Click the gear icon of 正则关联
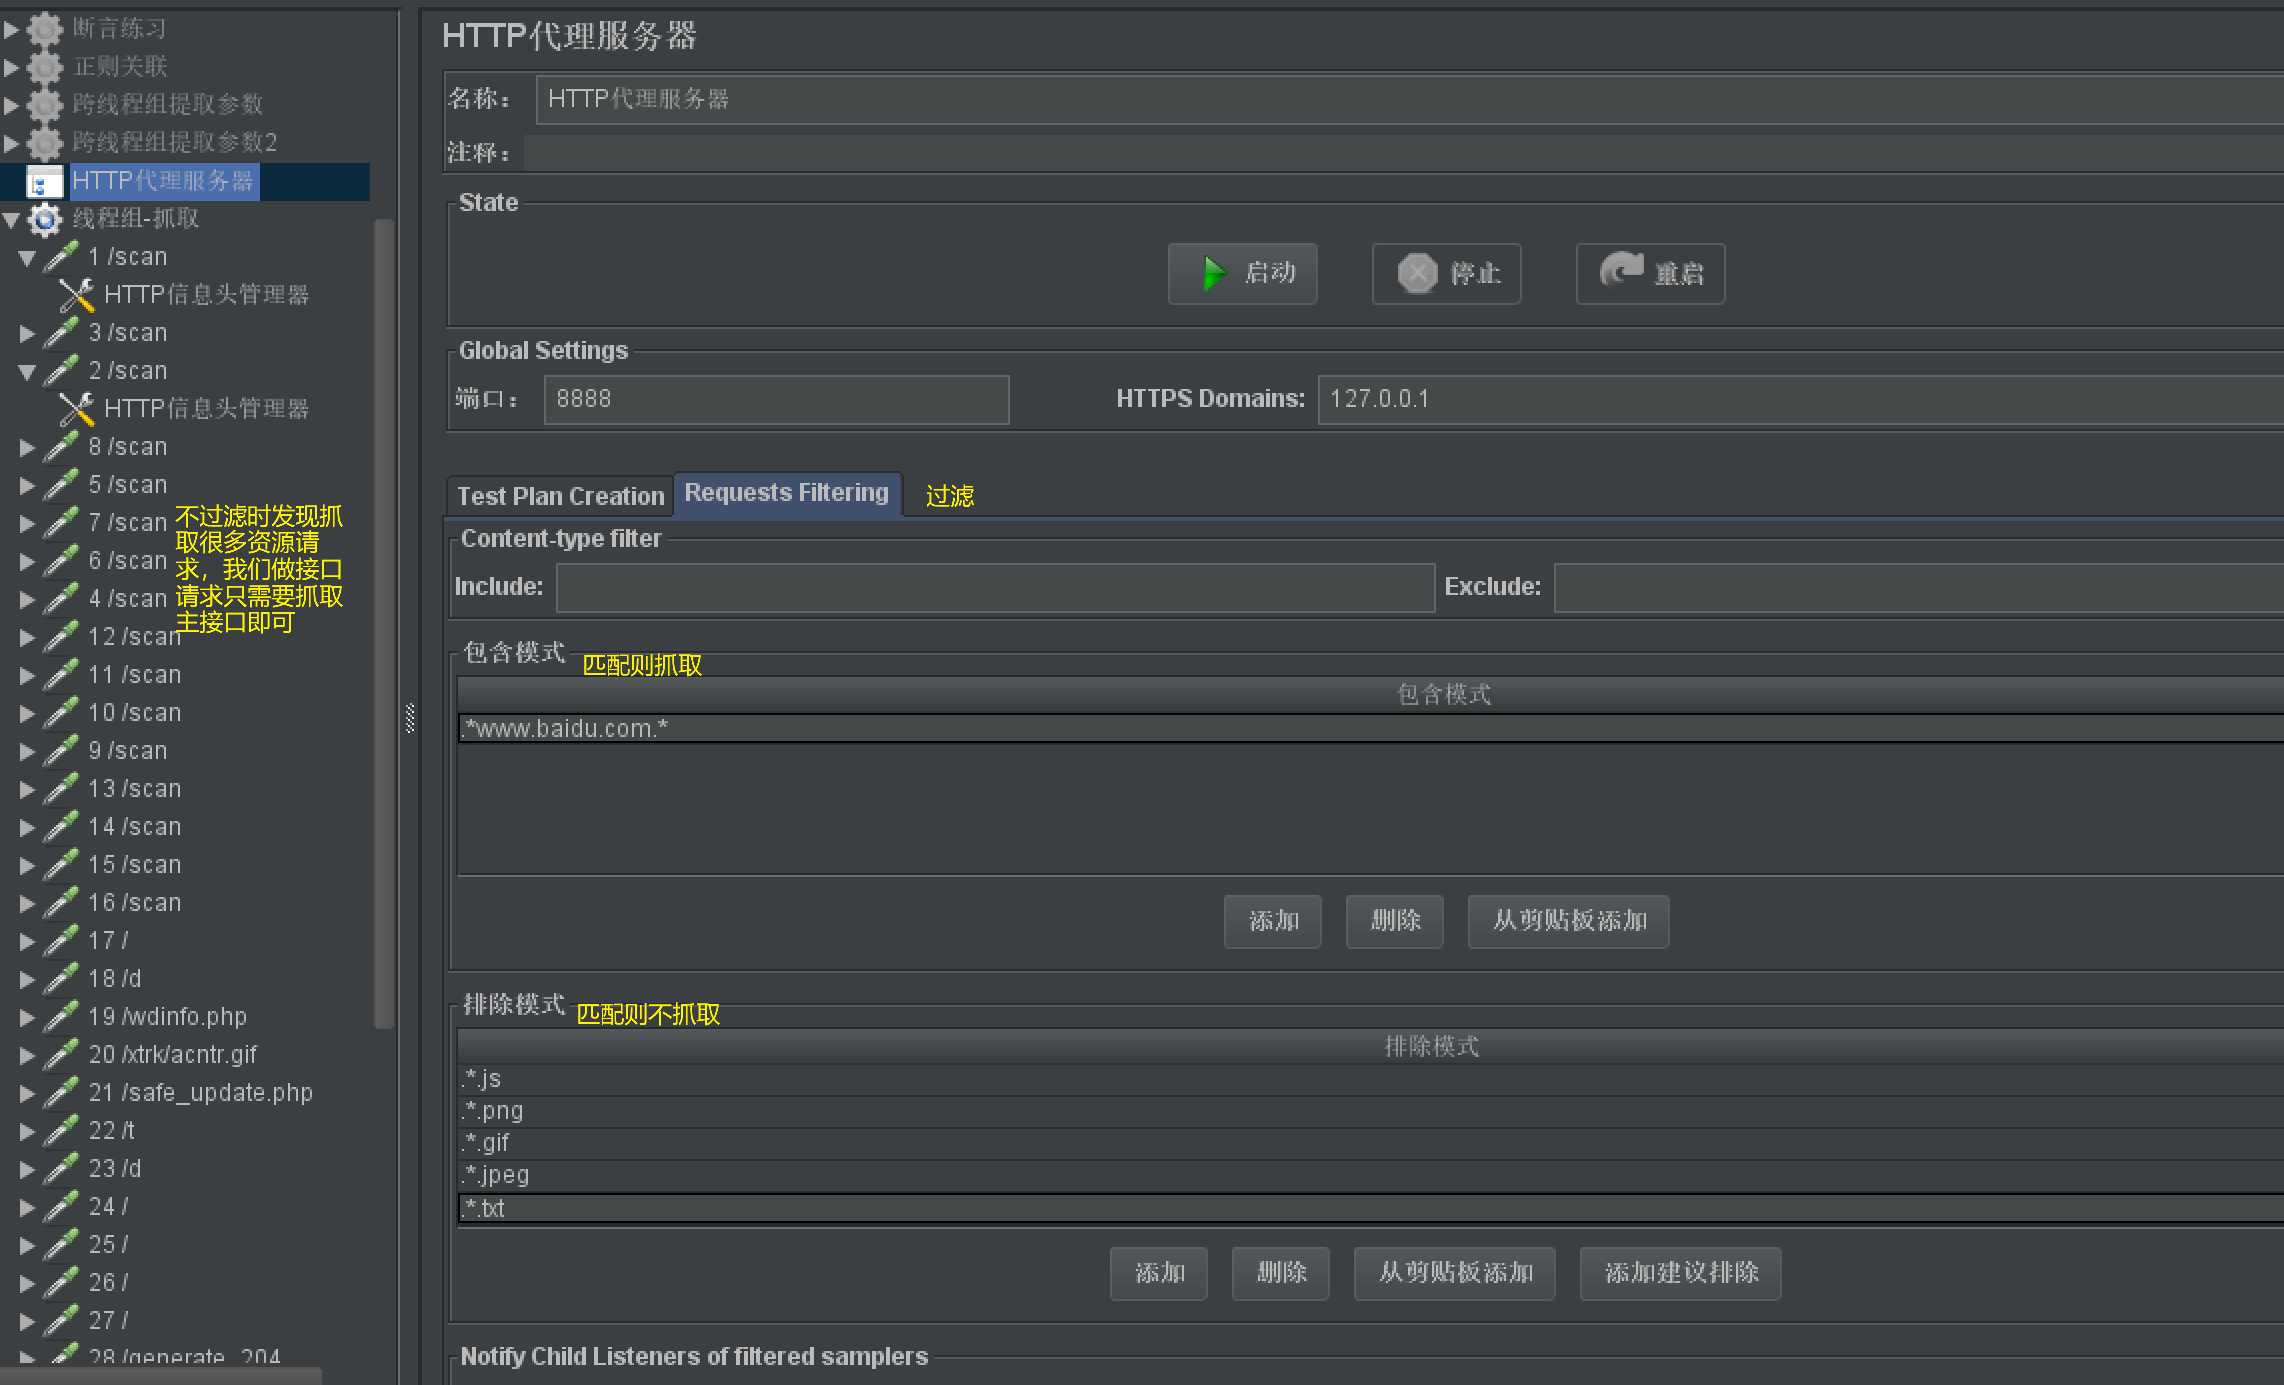 (45, 67)
